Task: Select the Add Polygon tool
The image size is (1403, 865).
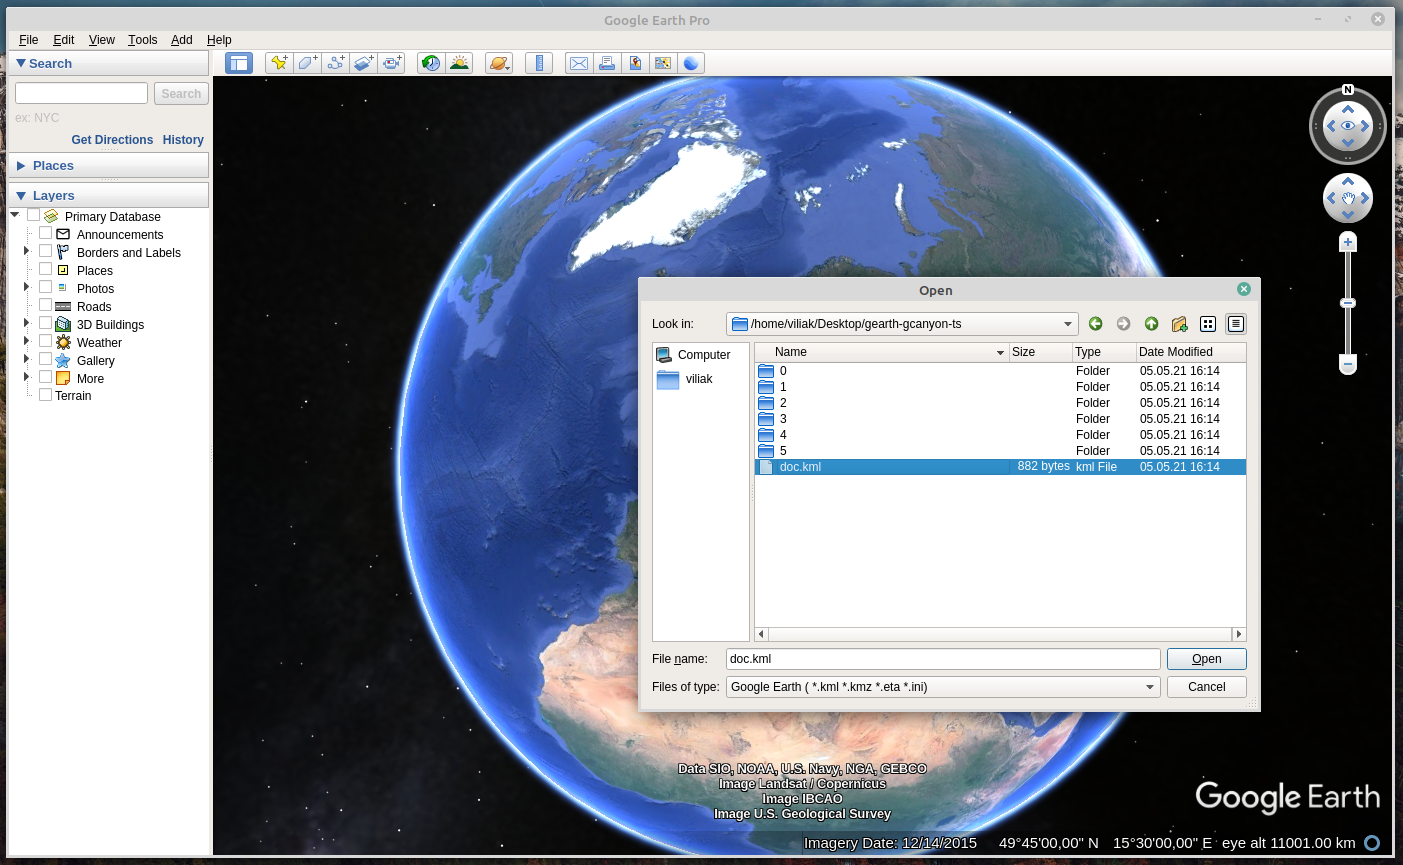Action: [307, 63]
